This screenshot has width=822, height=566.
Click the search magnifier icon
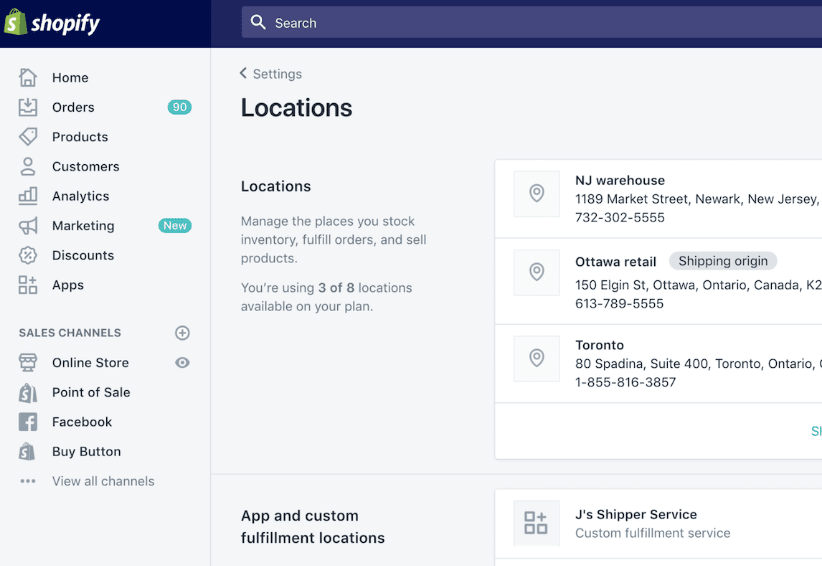(x=258, y=22)
